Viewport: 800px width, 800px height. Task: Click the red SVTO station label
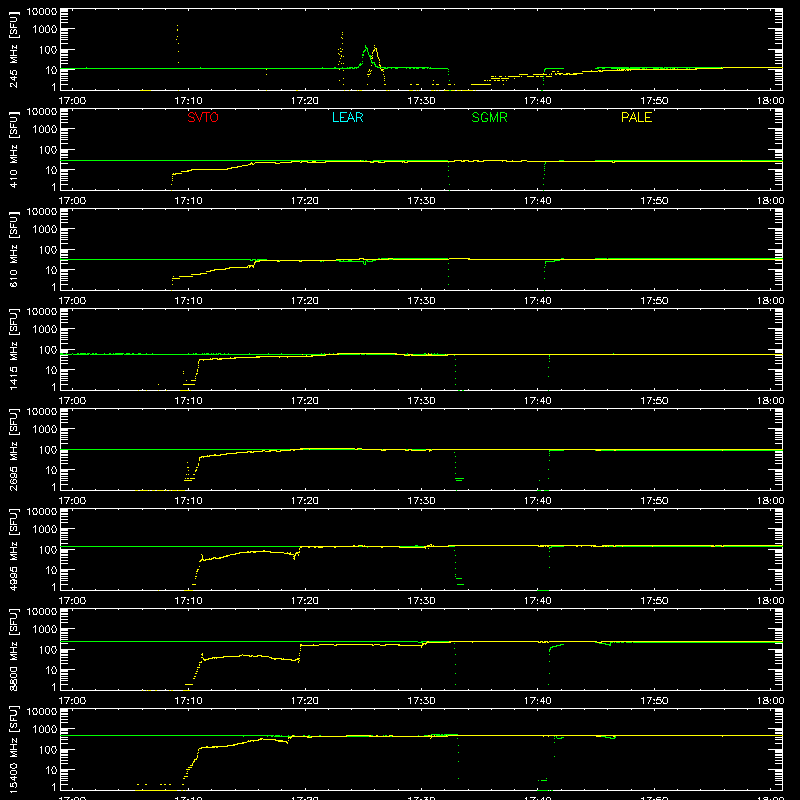pos(203,117)
